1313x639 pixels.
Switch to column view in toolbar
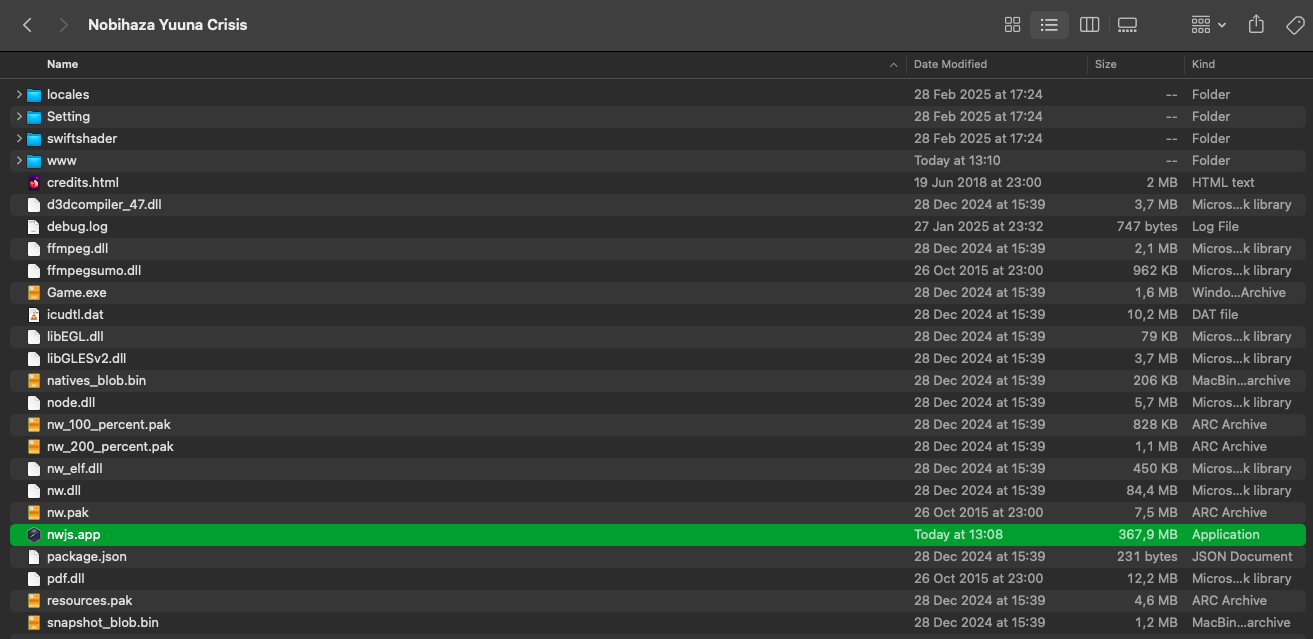pyautogui.click(x=1090, y=25)
